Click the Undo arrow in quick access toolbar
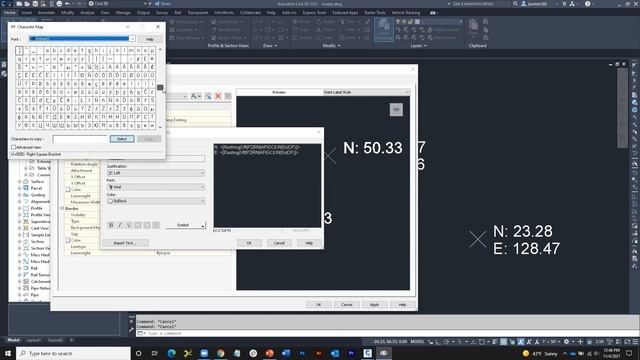Screen dimensions: 640x360 68,4
